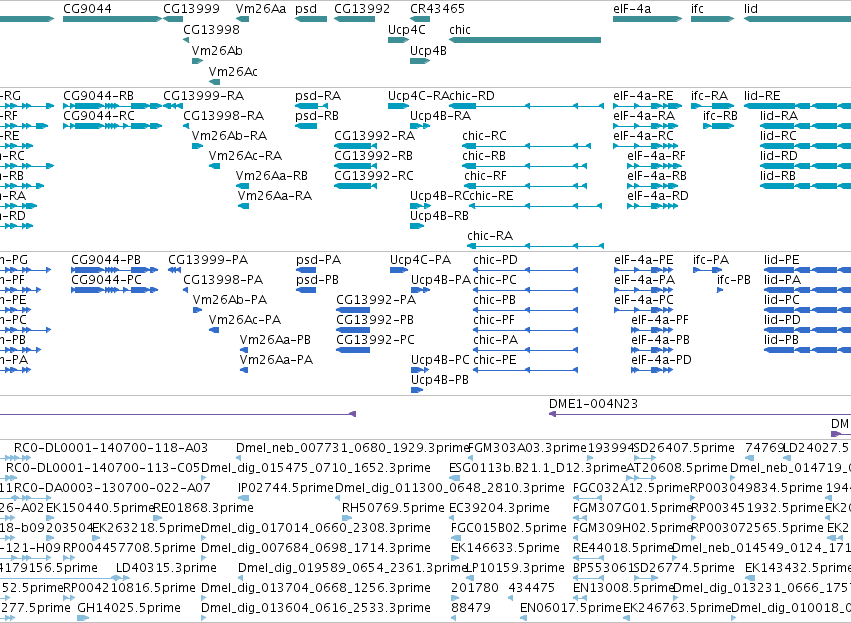Viewport: 851px width, 623px height.
Task: Click the CG13999-PA protein label
Action: pyautogui.click(x=208, y=260)
